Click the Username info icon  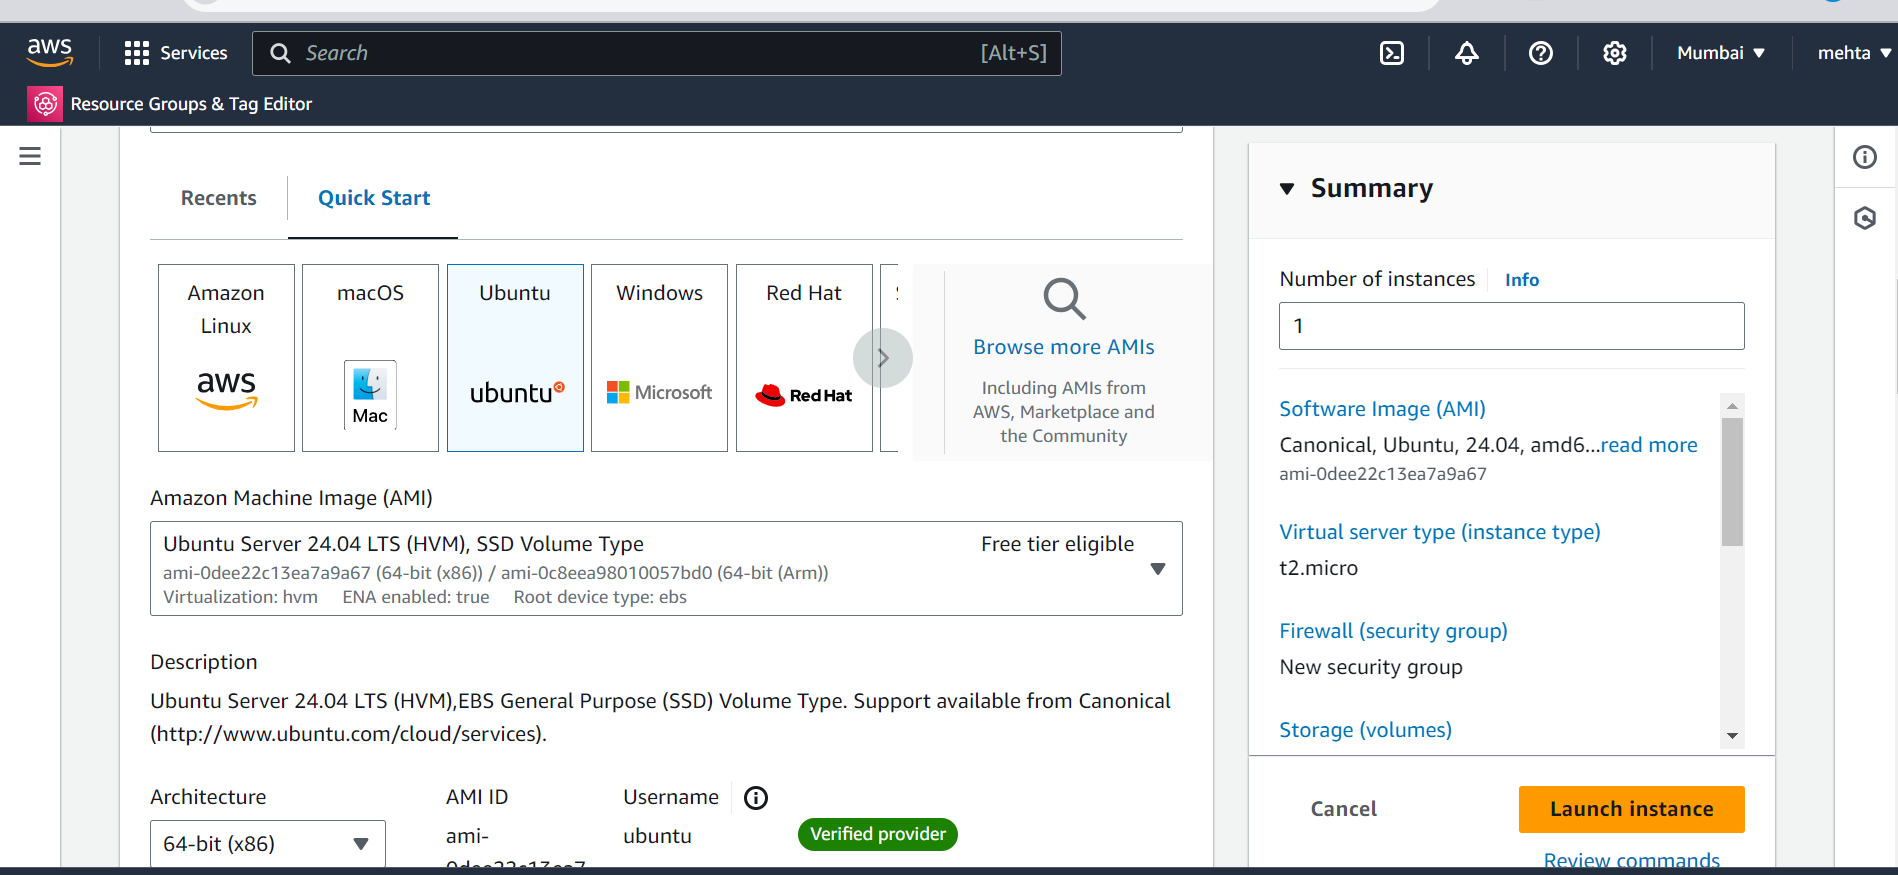pyautogui.click(x=756, y=798)
